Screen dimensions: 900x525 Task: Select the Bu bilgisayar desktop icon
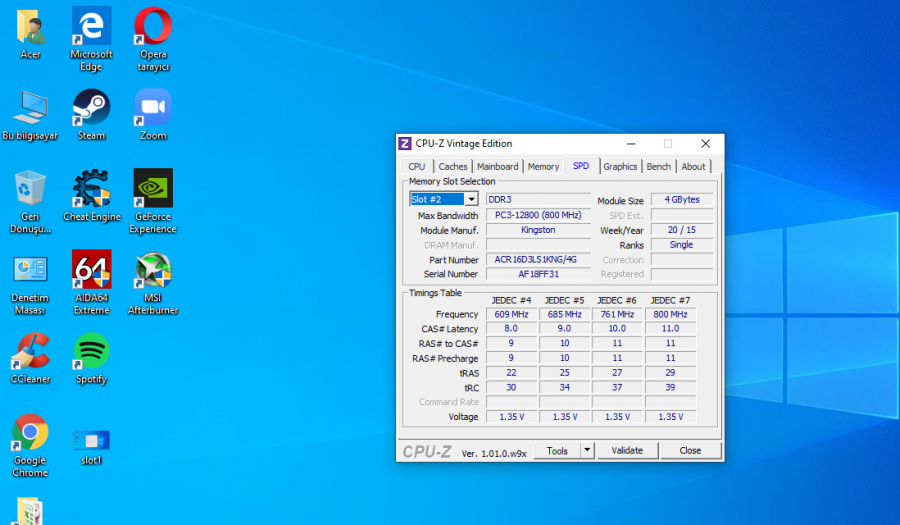(x=30, y=115)
